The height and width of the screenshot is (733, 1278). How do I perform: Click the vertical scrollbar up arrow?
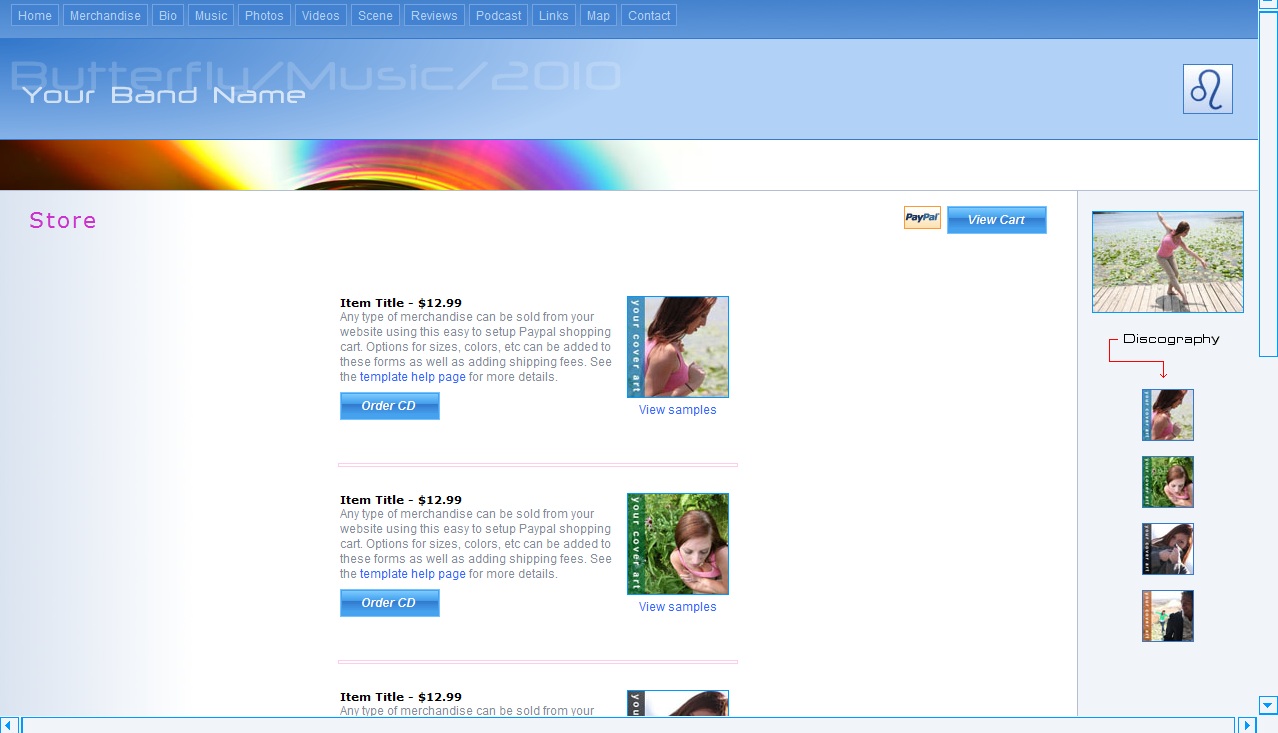click(x=1268, y=4)
